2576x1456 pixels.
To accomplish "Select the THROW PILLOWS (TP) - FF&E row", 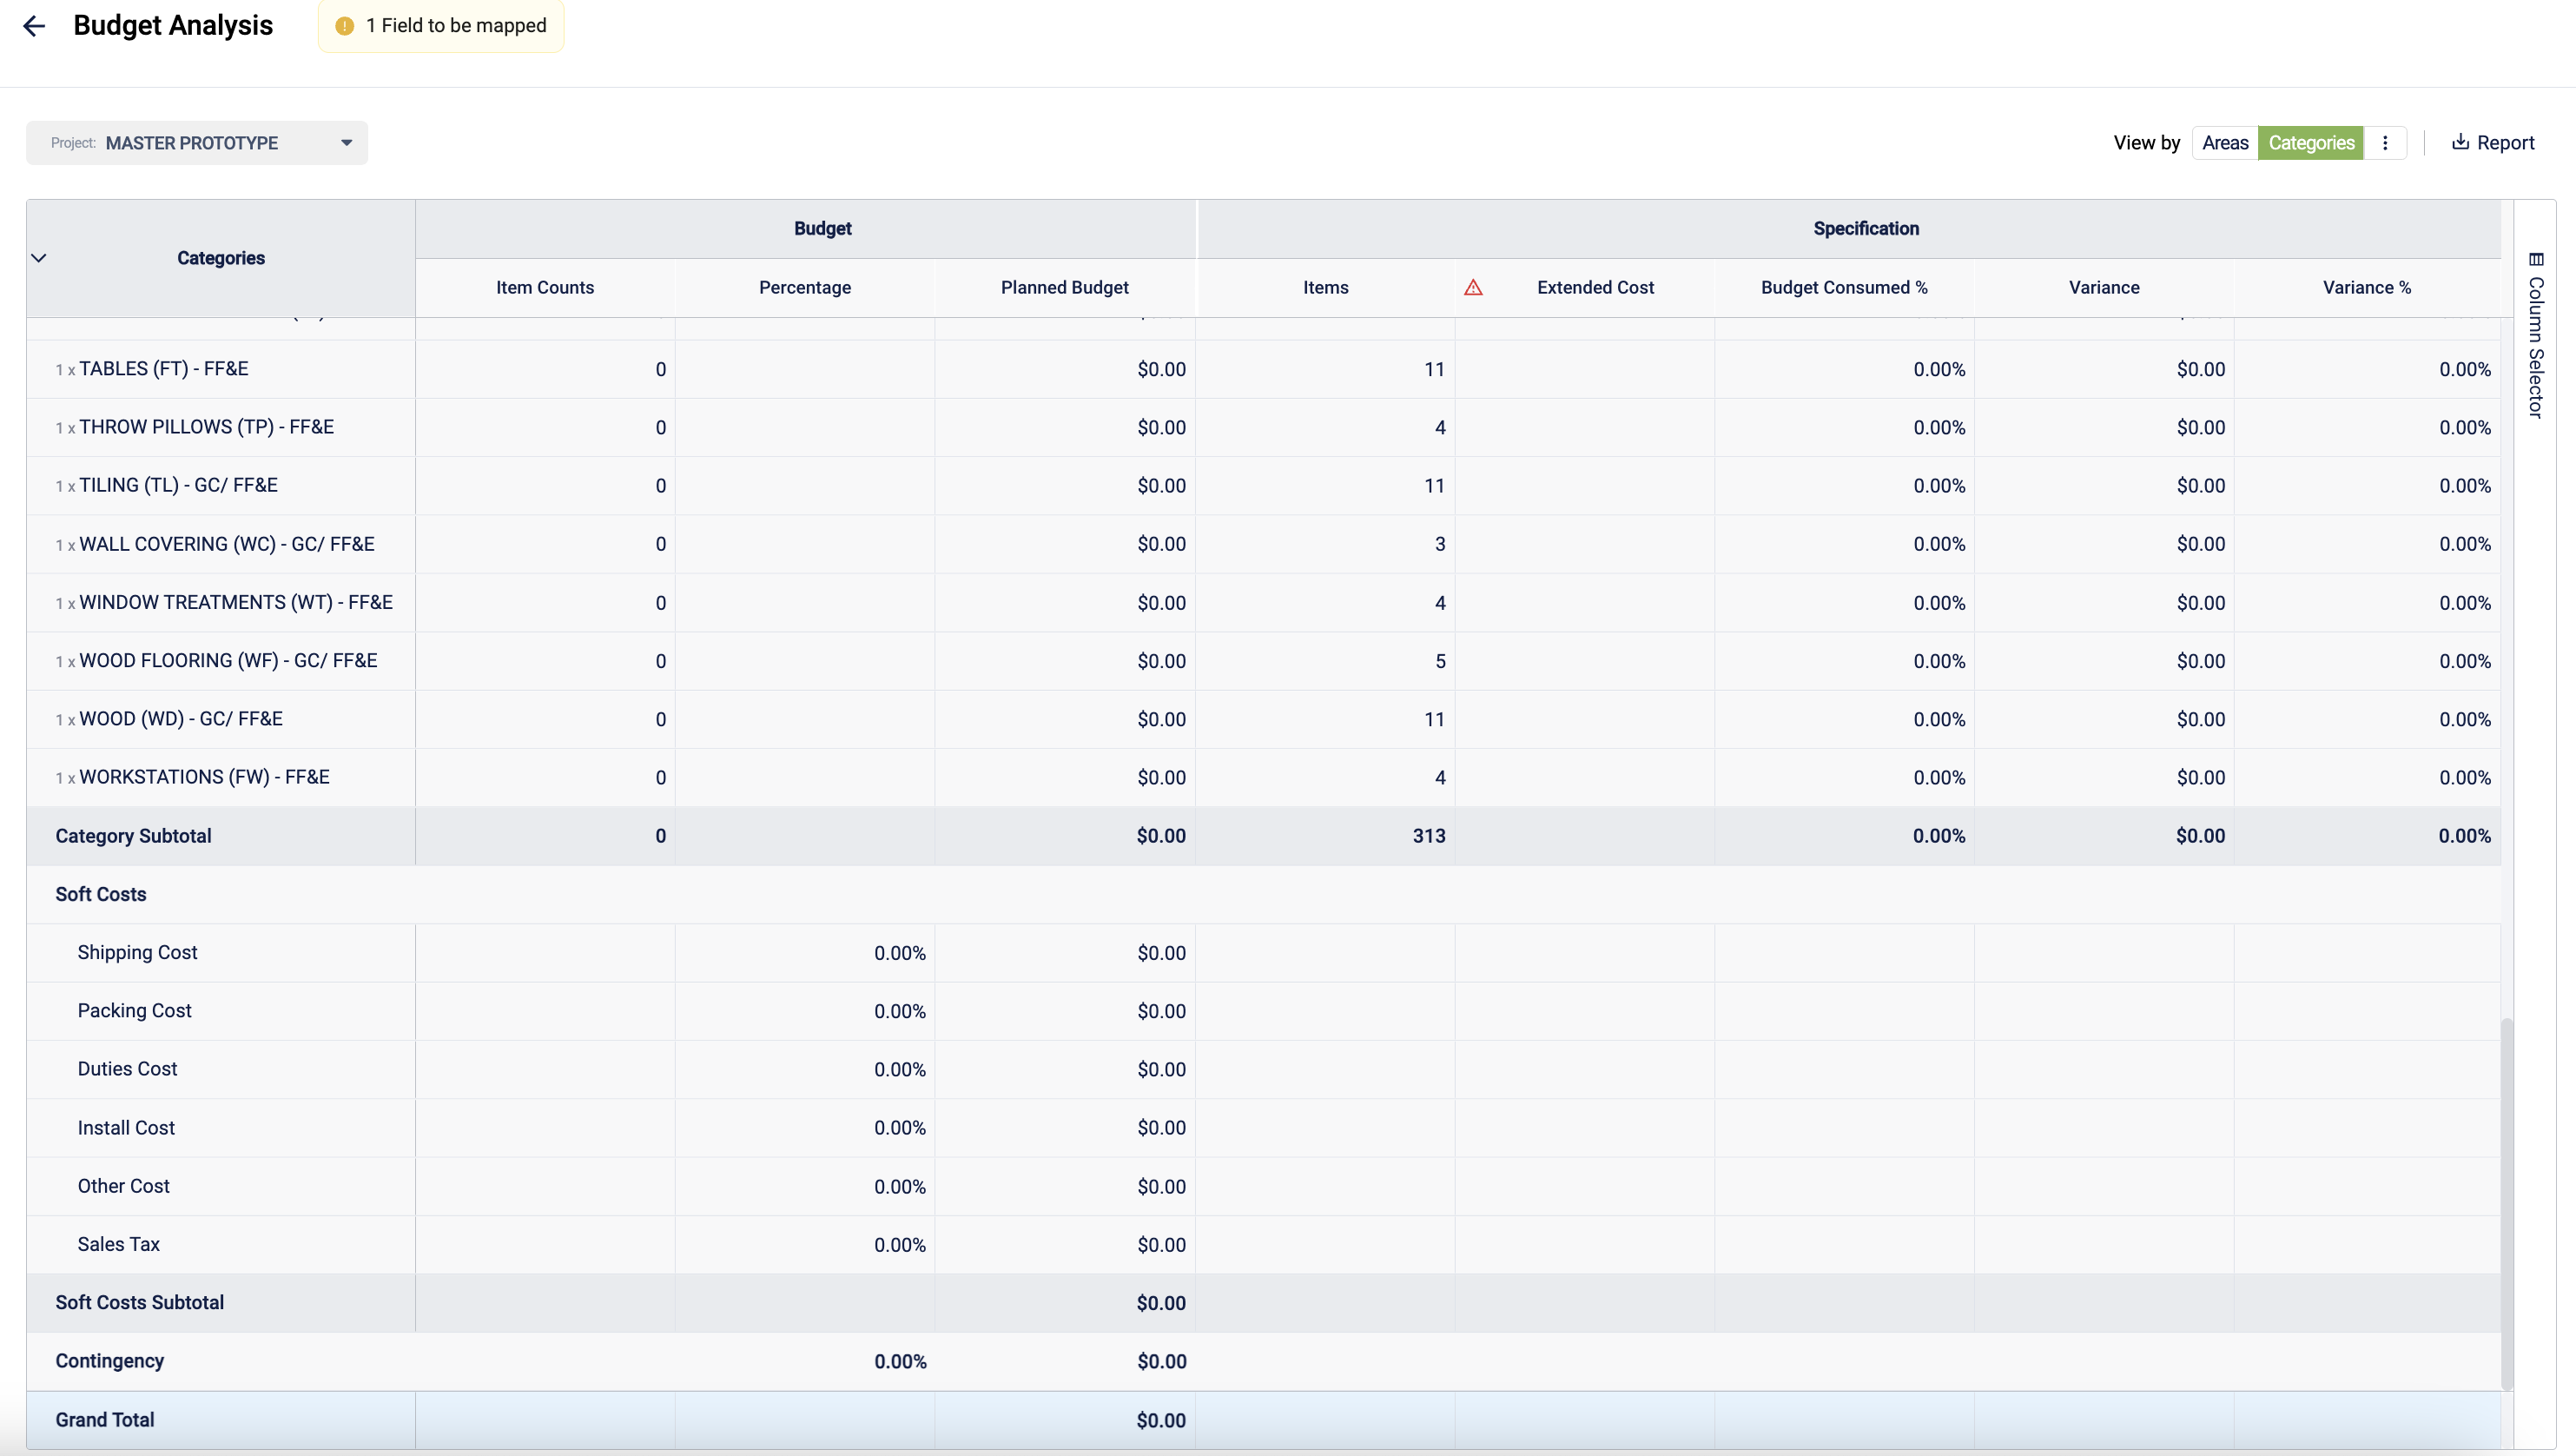I will (1264, 427).
